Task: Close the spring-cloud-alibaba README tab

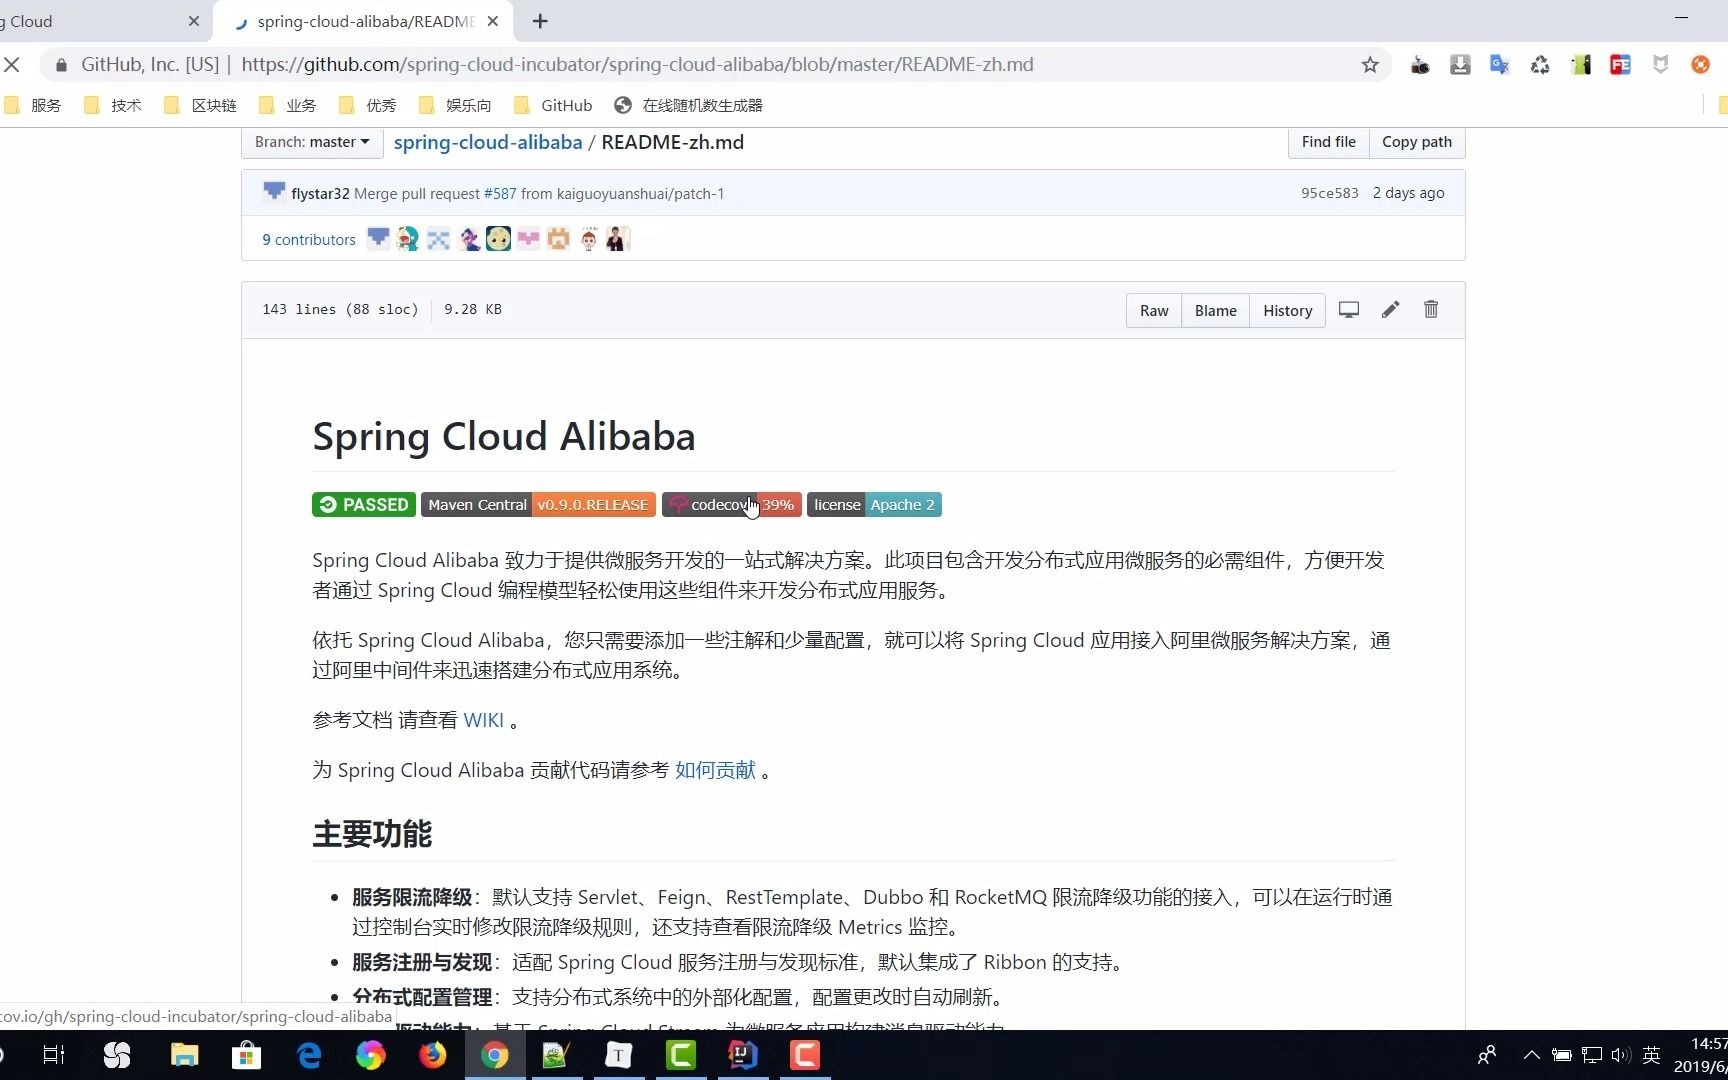Action: pos(492,21)
